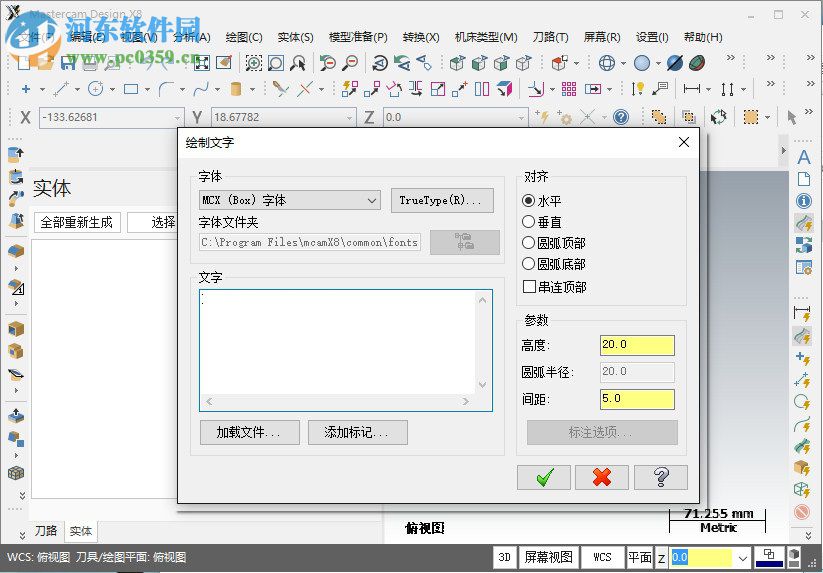Expand the wireframe globe dropdown arrow

[x=623, y=63]
